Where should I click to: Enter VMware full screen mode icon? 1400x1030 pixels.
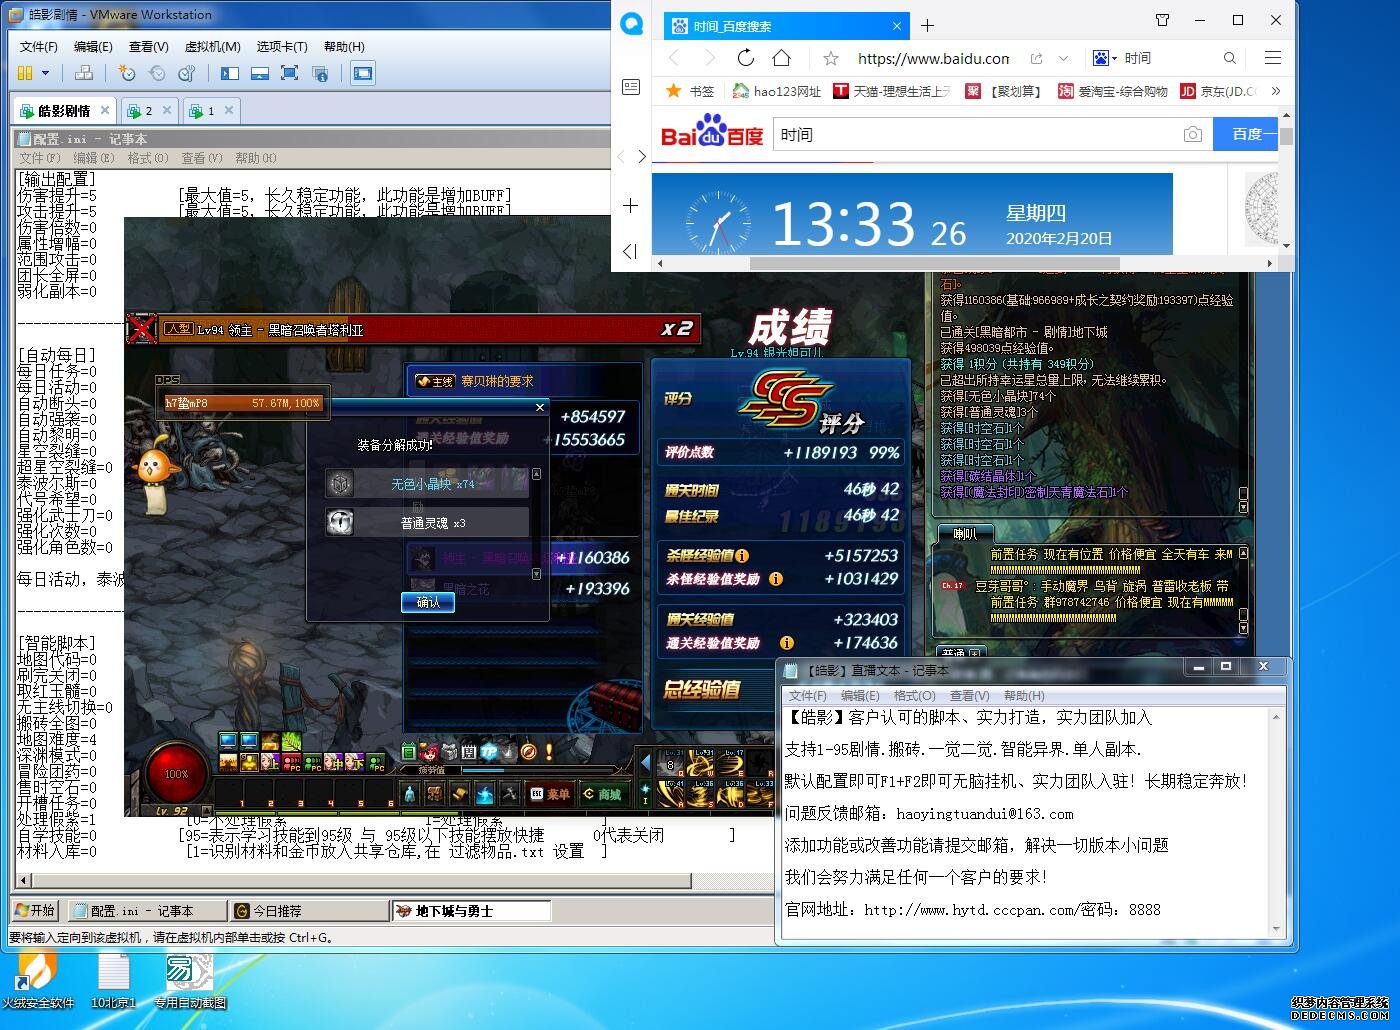[289, 73]
